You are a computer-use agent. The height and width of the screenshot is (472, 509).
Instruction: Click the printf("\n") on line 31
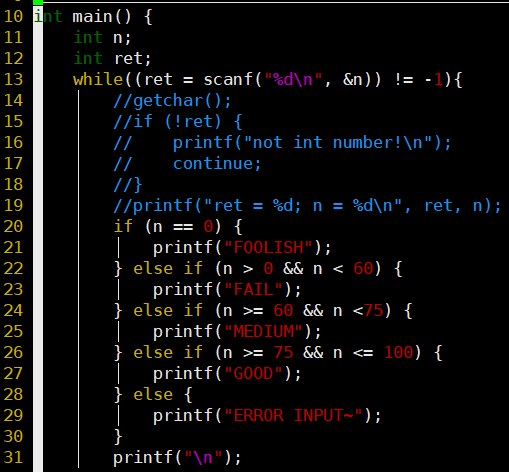[x=177, y=458]
